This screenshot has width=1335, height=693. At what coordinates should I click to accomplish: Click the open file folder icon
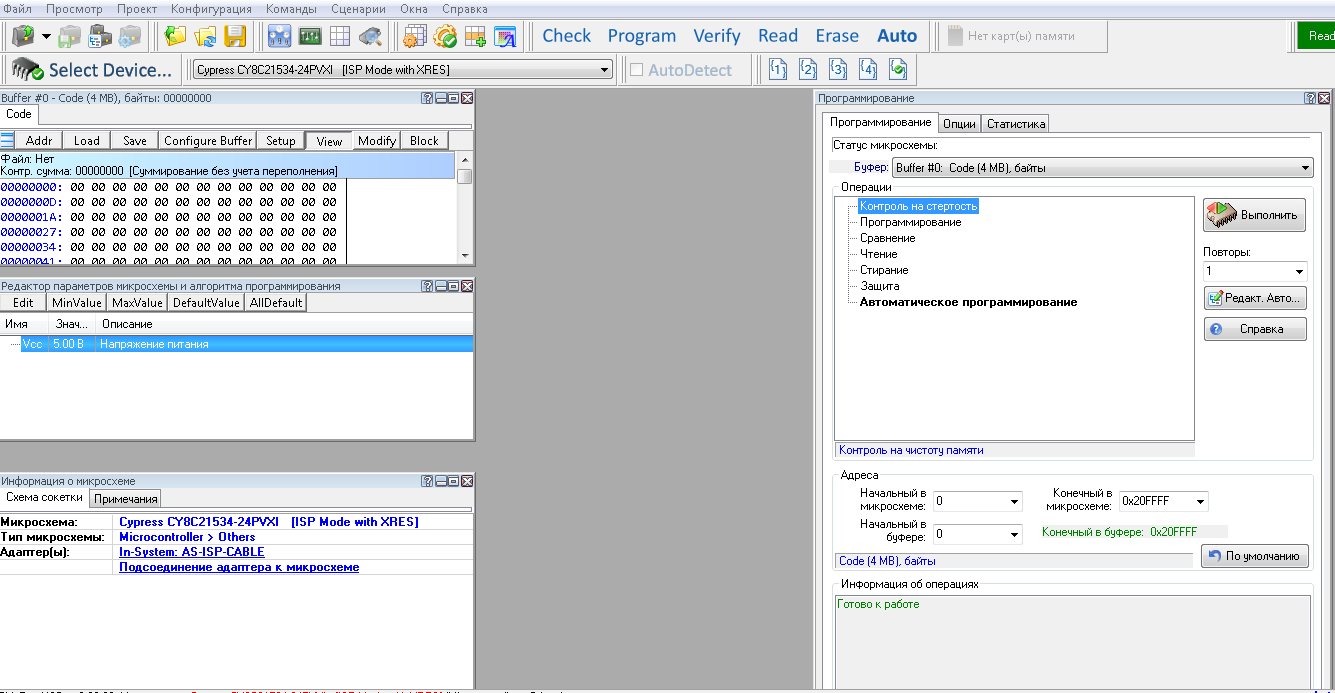pyautogui.click(x=175, y=37)
